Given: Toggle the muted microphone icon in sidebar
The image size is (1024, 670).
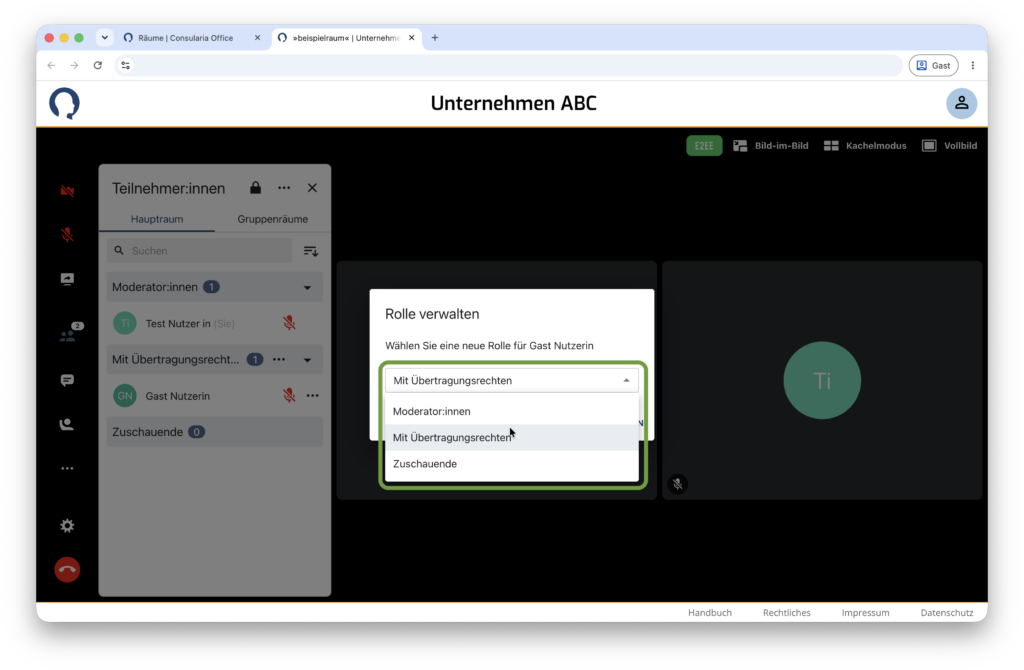Looking at the screenshot, I should click(67, 234).
